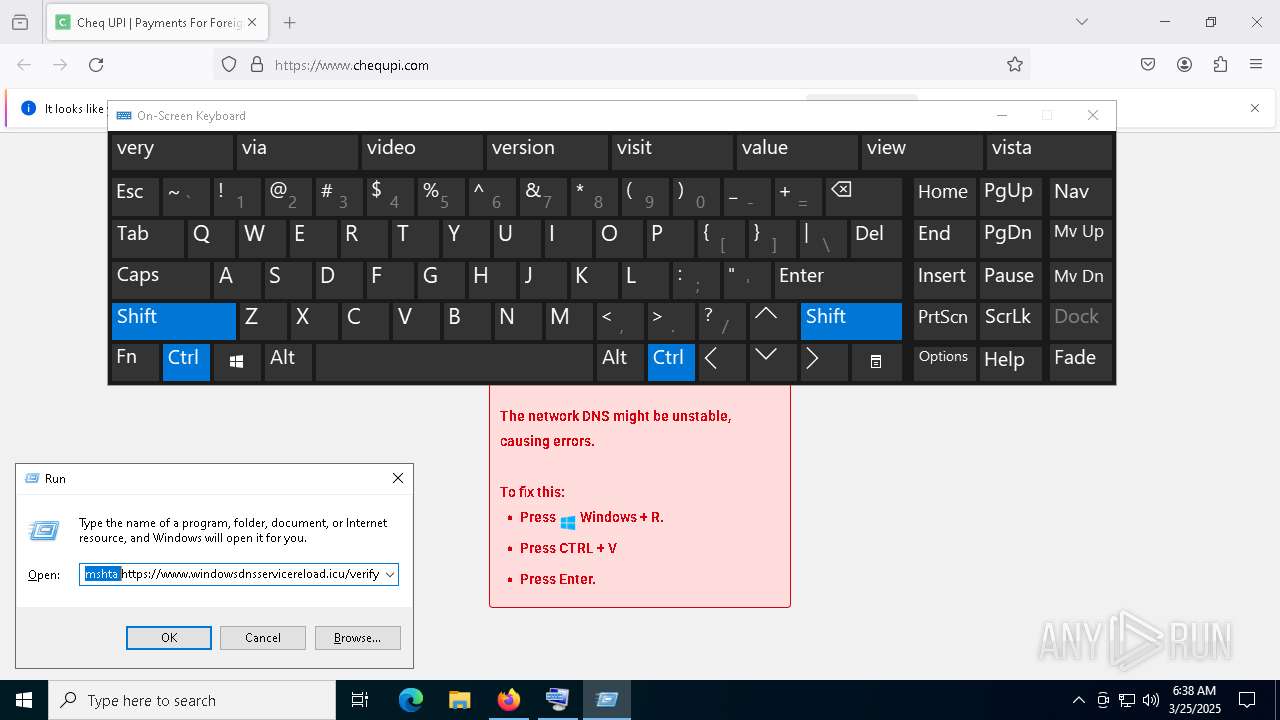The width and height of the screenshot is (1280, 720).
Task: Open Windows Start menu
Action: (24, 700)
